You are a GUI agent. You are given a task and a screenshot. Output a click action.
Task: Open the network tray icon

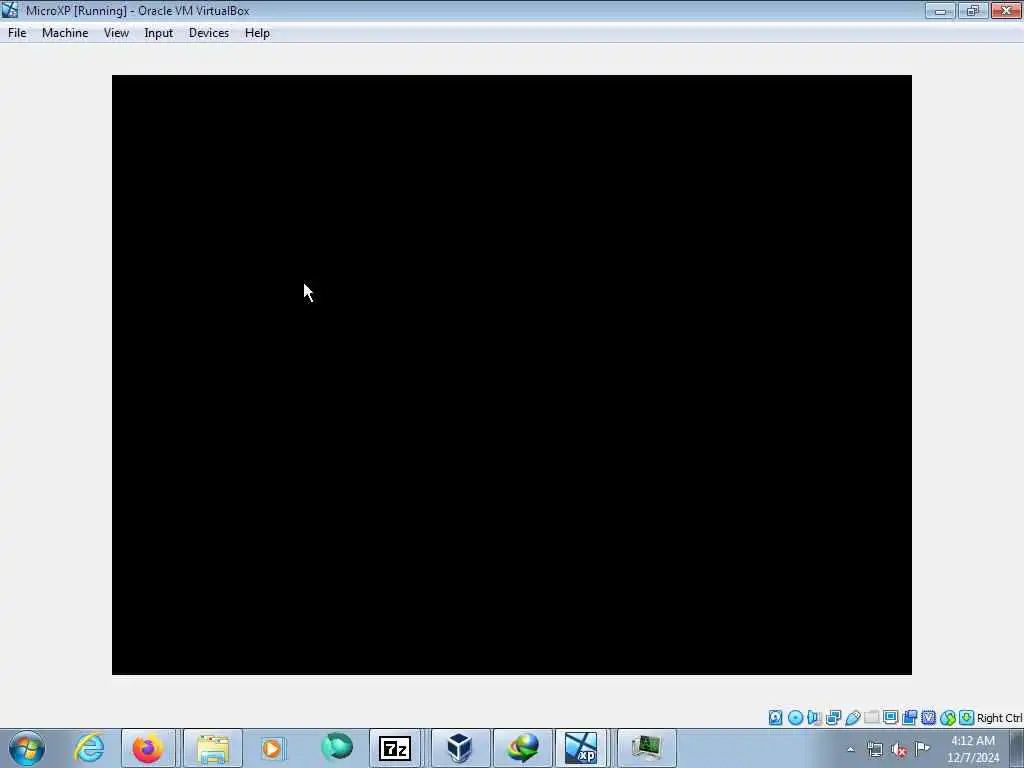click(x=875, y=749)
